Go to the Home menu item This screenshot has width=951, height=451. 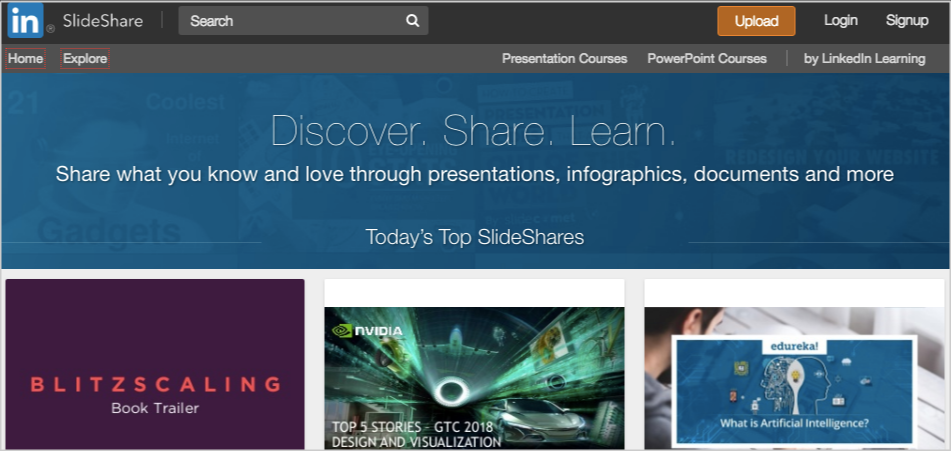click(x=25, y=59)
